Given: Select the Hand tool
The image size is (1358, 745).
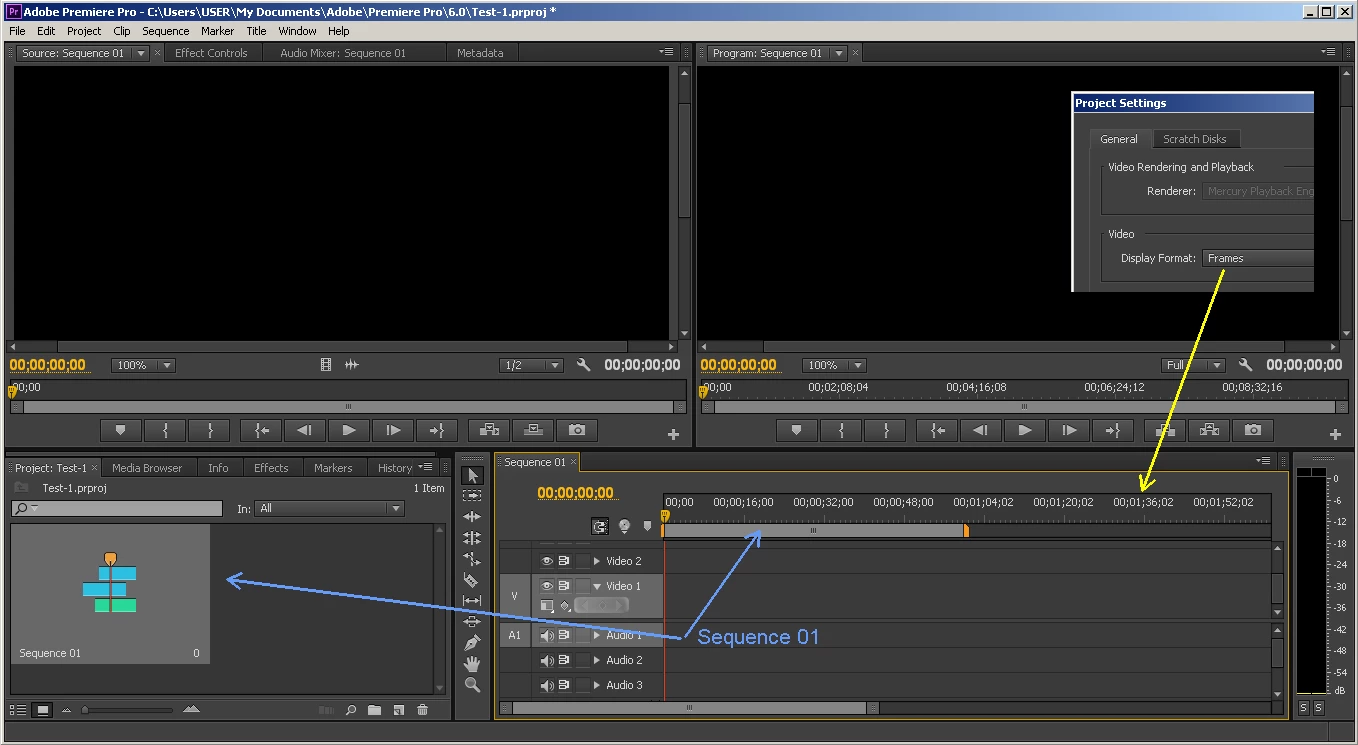Looking at the screenshot, I should point(472,664).
